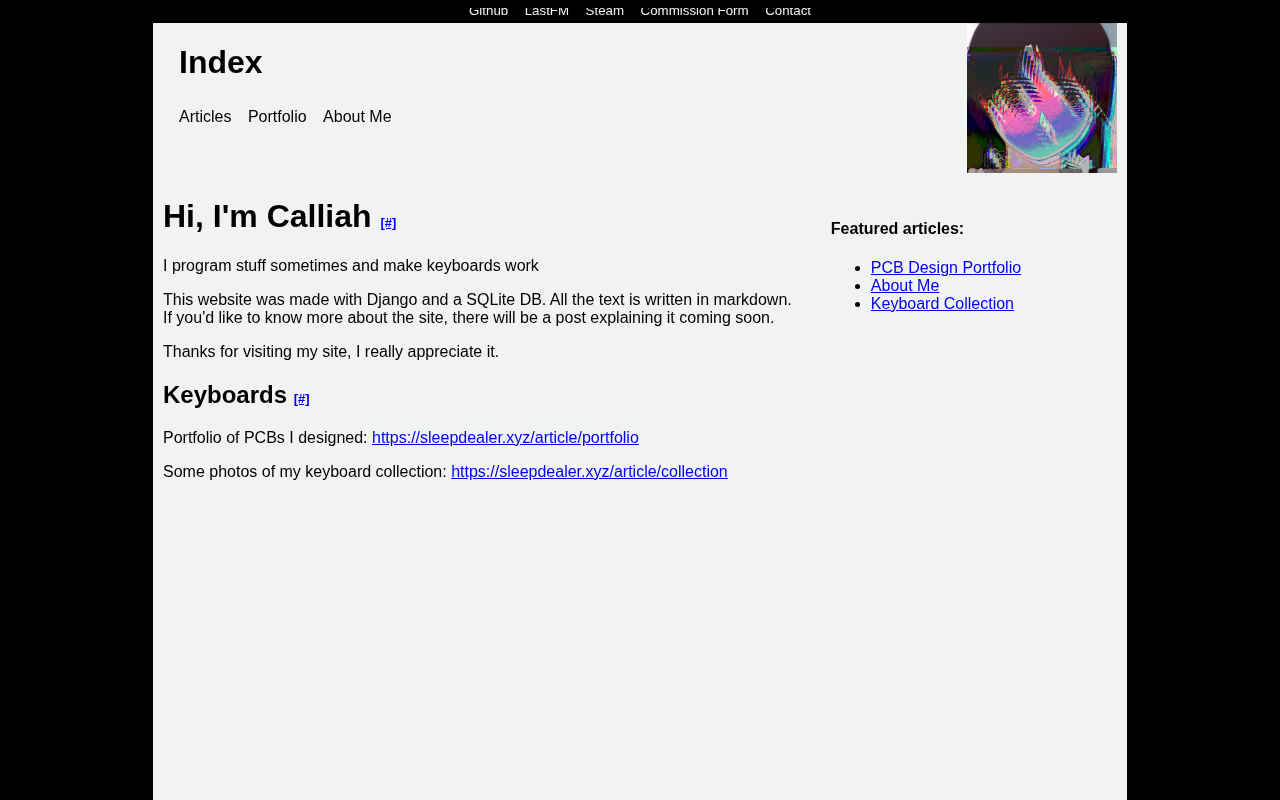Screen dimensions: 1280x800
Task: Open the sleepdealer.xyz/article/portfolio URL link
Action: click(x=505, y=438)
